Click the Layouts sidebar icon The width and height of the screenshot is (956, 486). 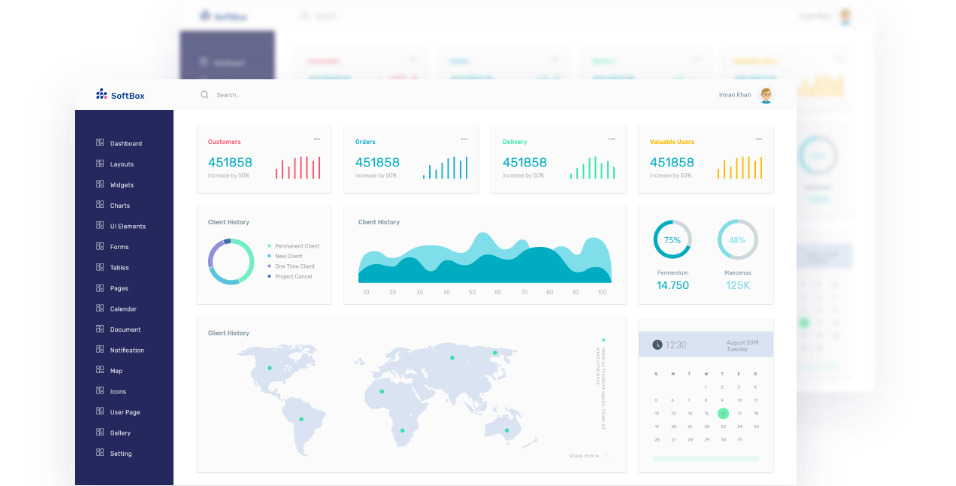pos(100,163)
